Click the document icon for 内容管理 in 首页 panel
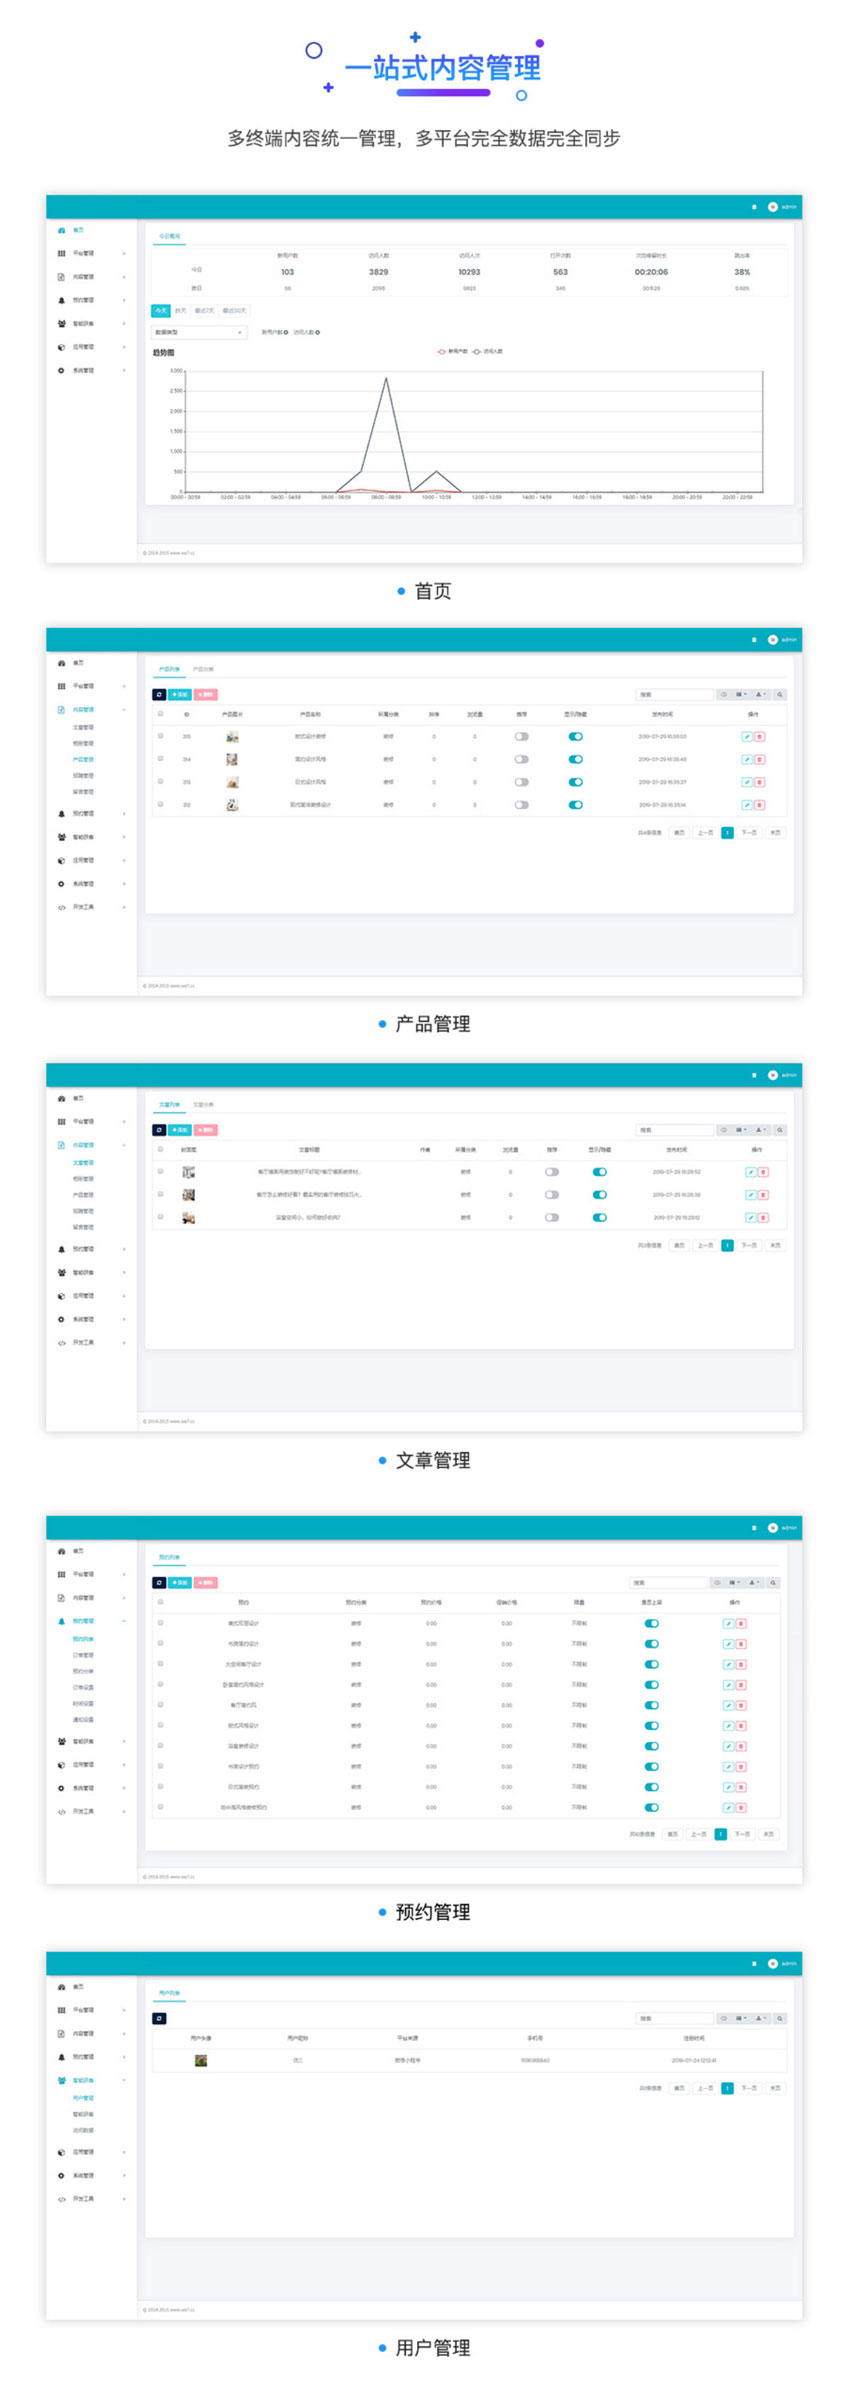 61,277
